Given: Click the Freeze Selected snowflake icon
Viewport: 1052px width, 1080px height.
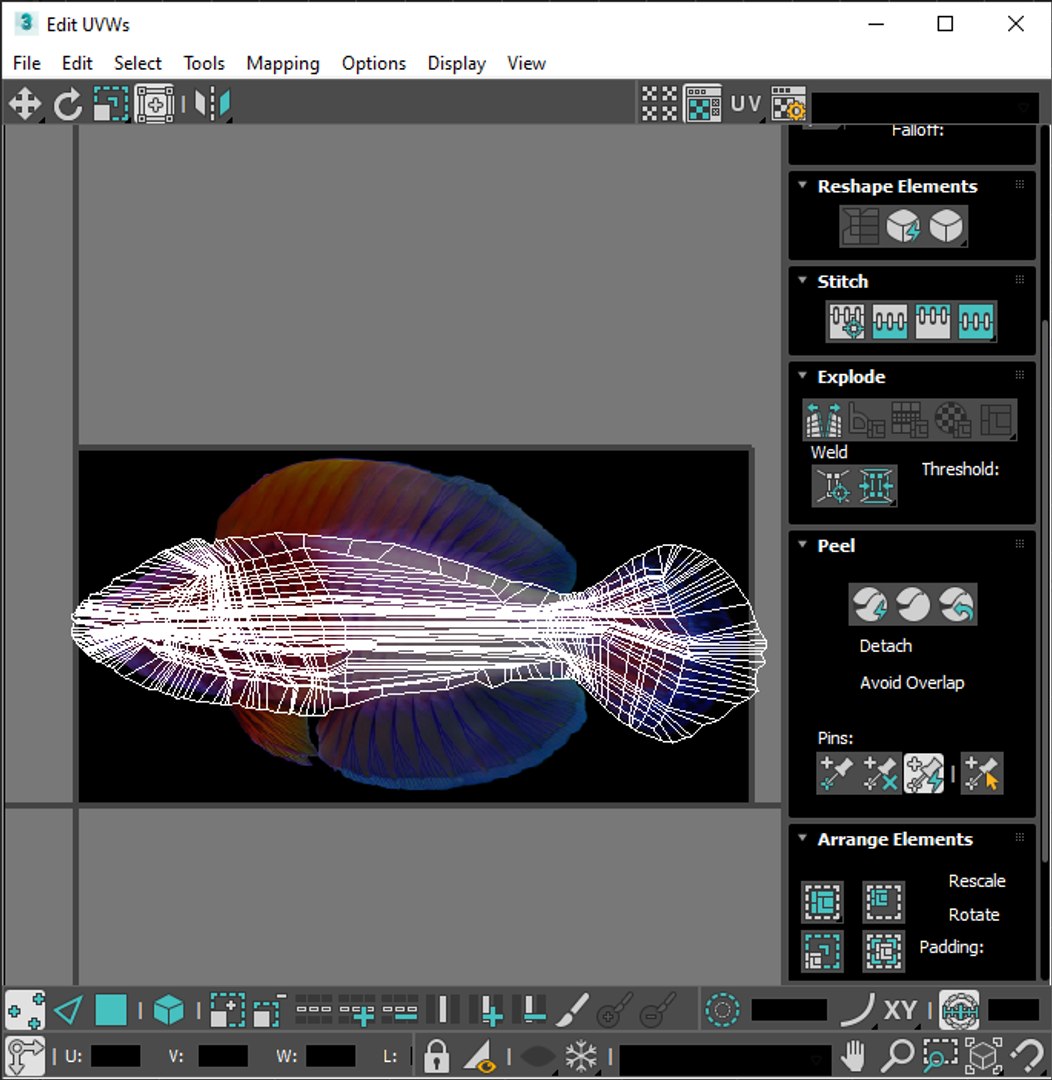Looking at the screenshot, I should click(x=581, y=1056).
